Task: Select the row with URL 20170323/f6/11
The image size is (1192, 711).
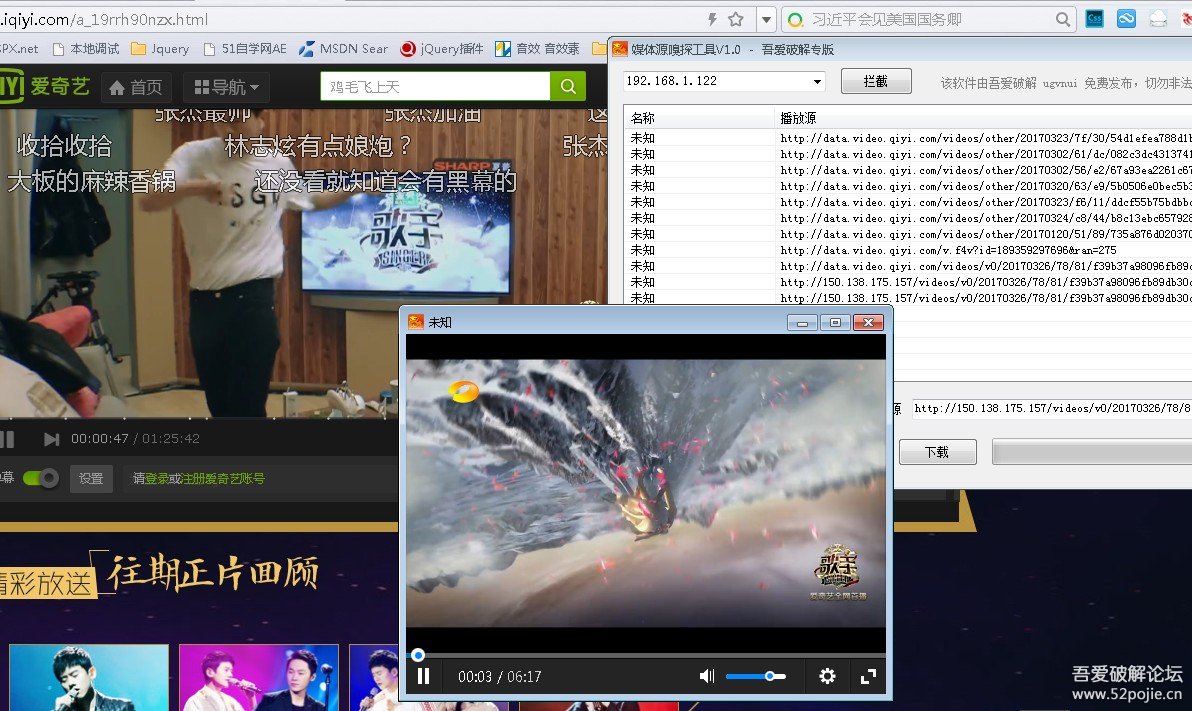Action: coord(908,202)
